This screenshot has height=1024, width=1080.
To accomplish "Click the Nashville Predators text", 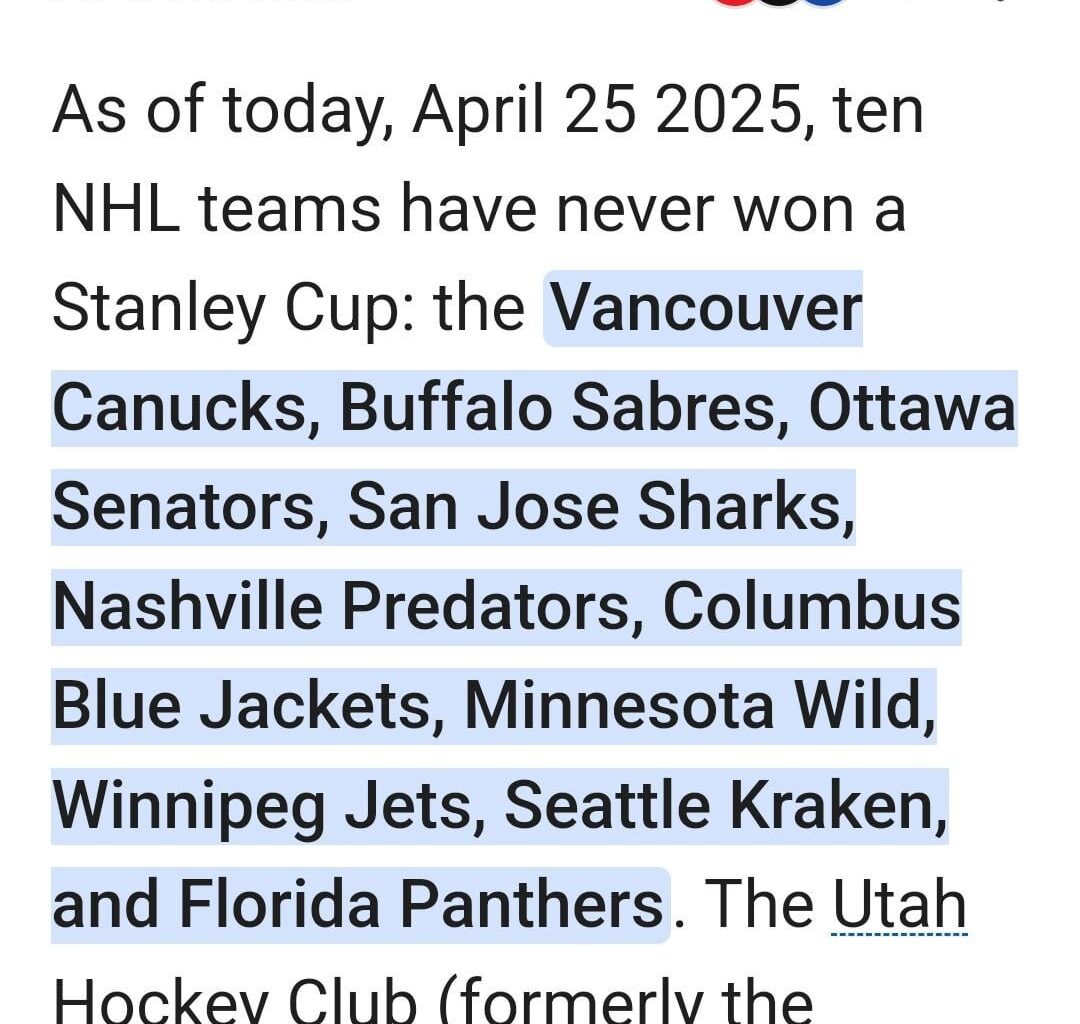I will pyautogui.click(x=347, y=607).
